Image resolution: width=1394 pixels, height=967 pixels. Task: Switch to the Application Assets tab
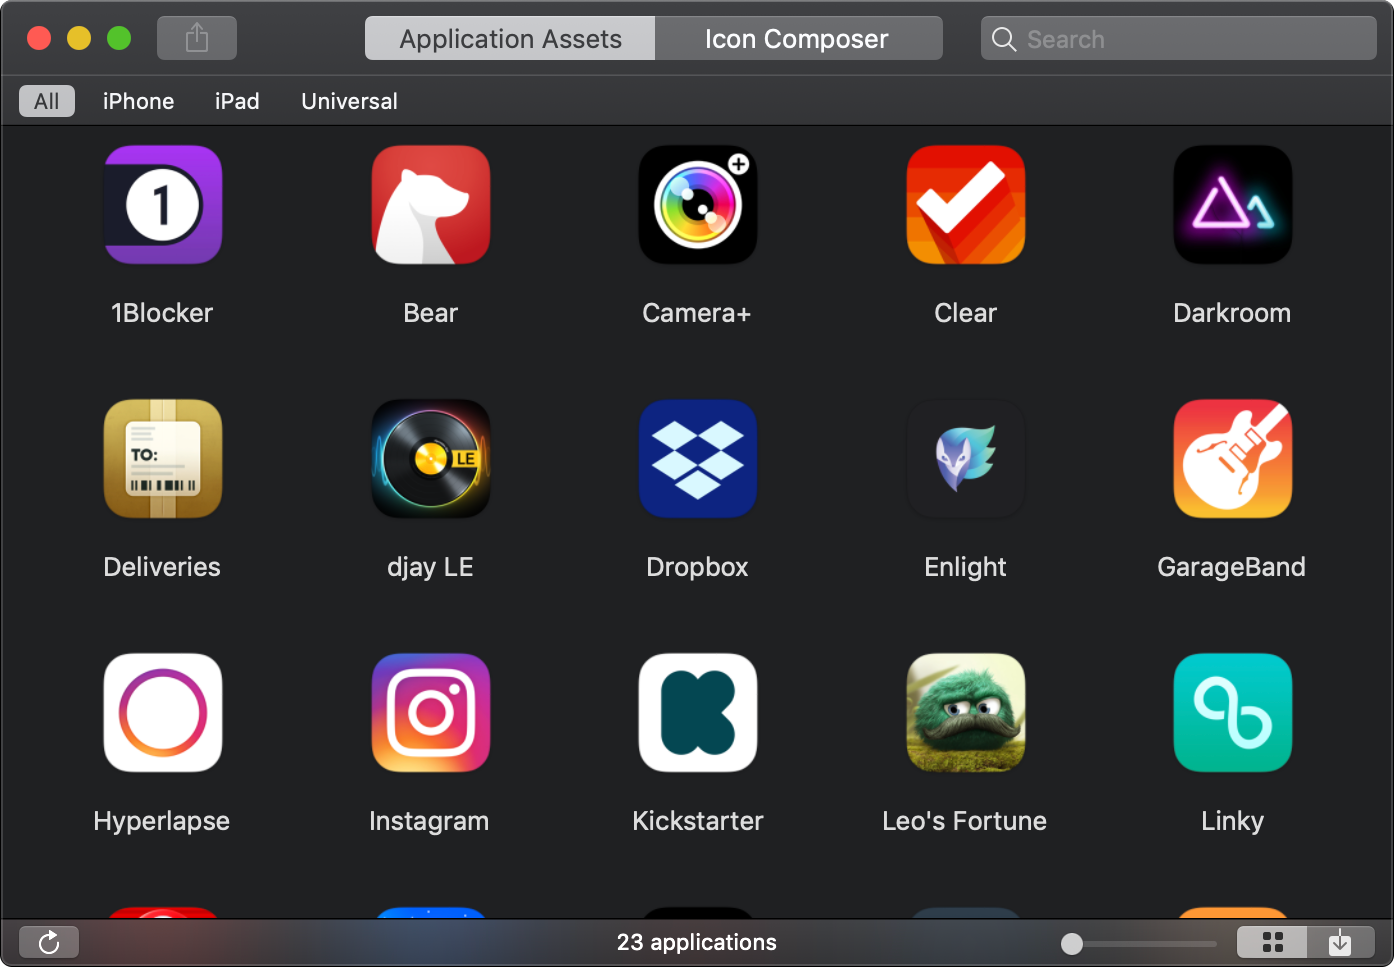pyautogui.click(x=510, y=39)
